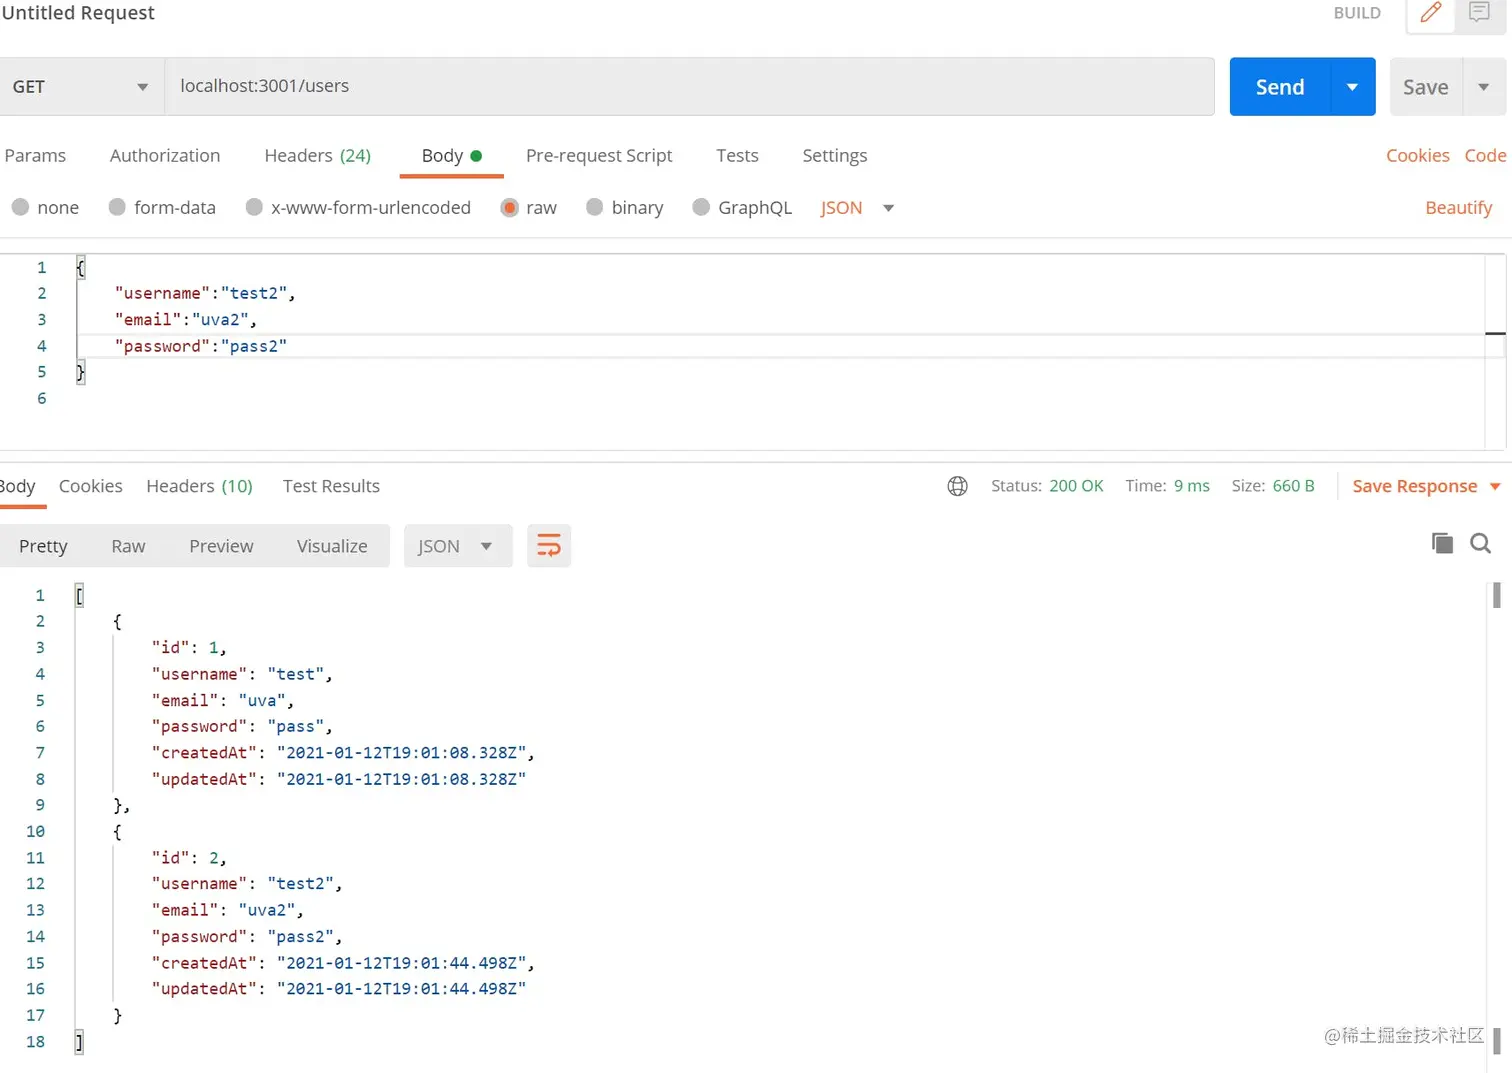Click the Send button
The width and height of the screenshot is (1512, 1073).
(1280, 87)
